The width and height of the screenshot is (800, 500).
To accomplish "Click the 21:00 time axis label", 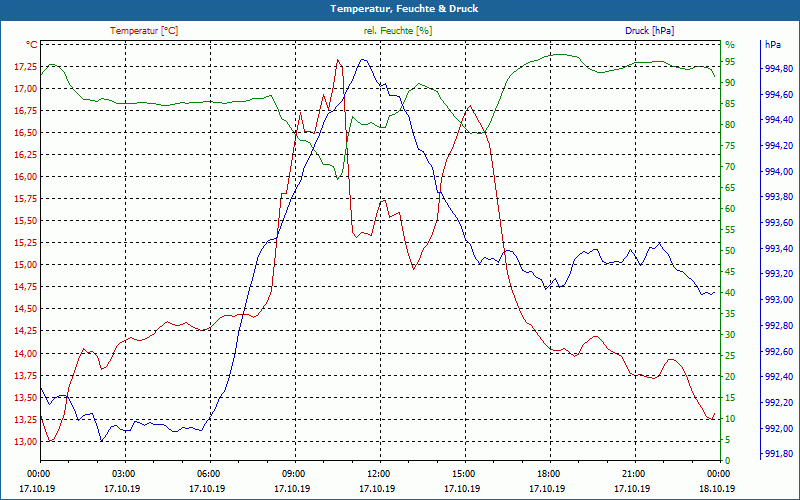I will click(633, 474).
